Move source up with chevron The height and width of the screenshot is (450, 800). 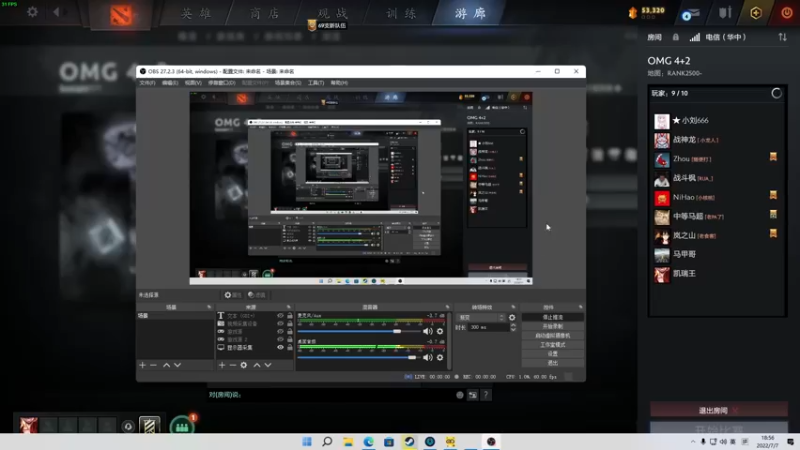coord(257,365)
